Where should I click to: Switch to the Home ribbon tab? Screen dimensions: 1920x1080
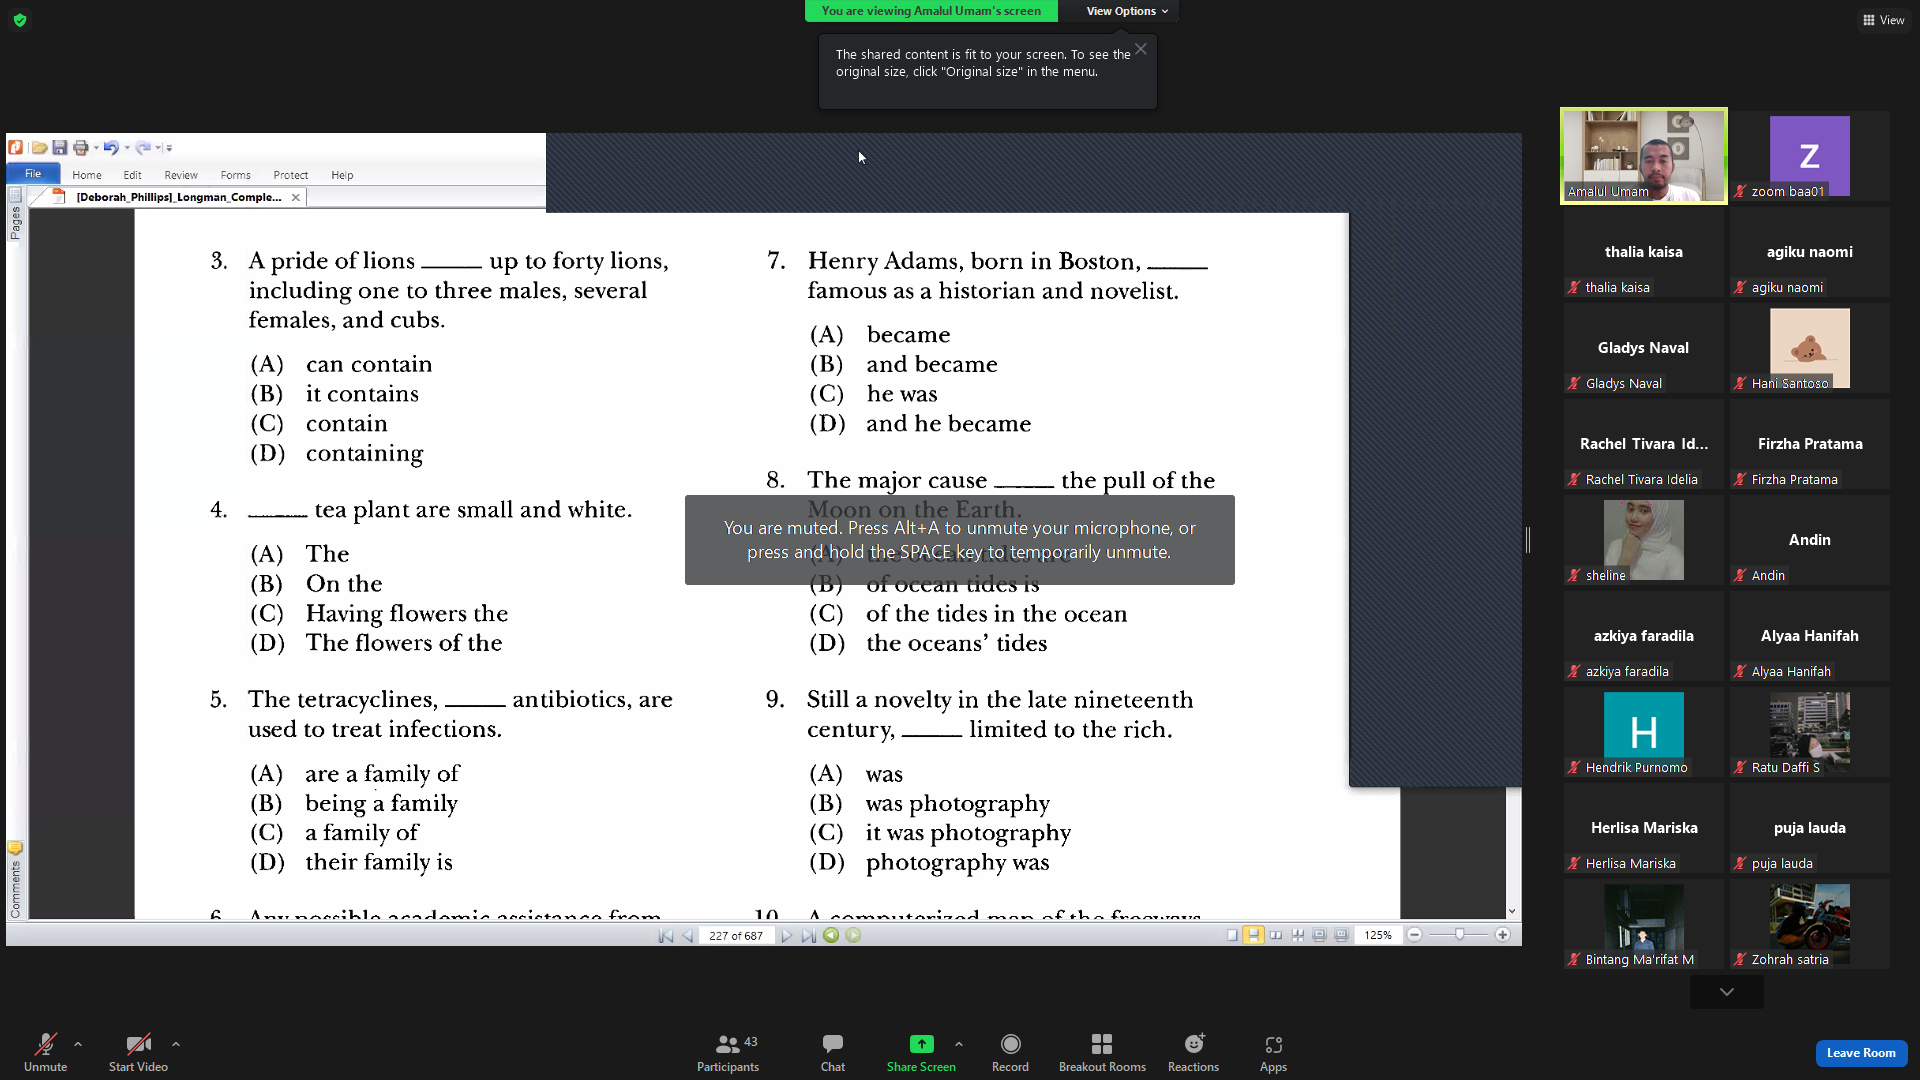point(87,175)
